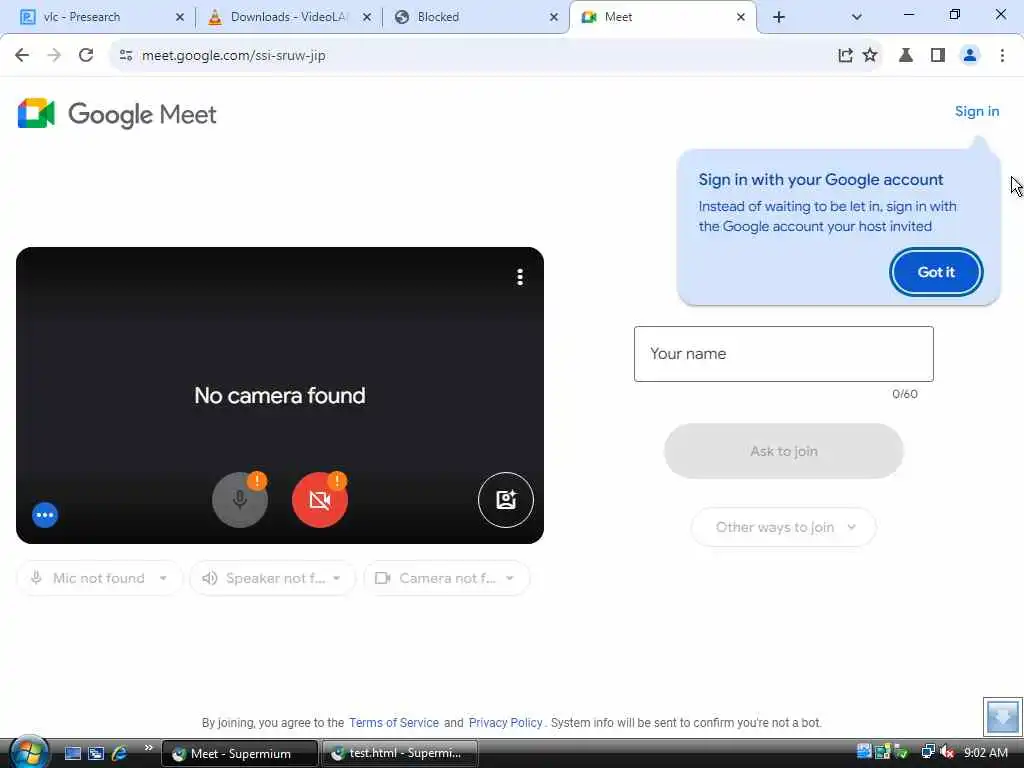
Task: Open the browser three-dot menu
Action: pyautogui.click(x=1002, y=56)
